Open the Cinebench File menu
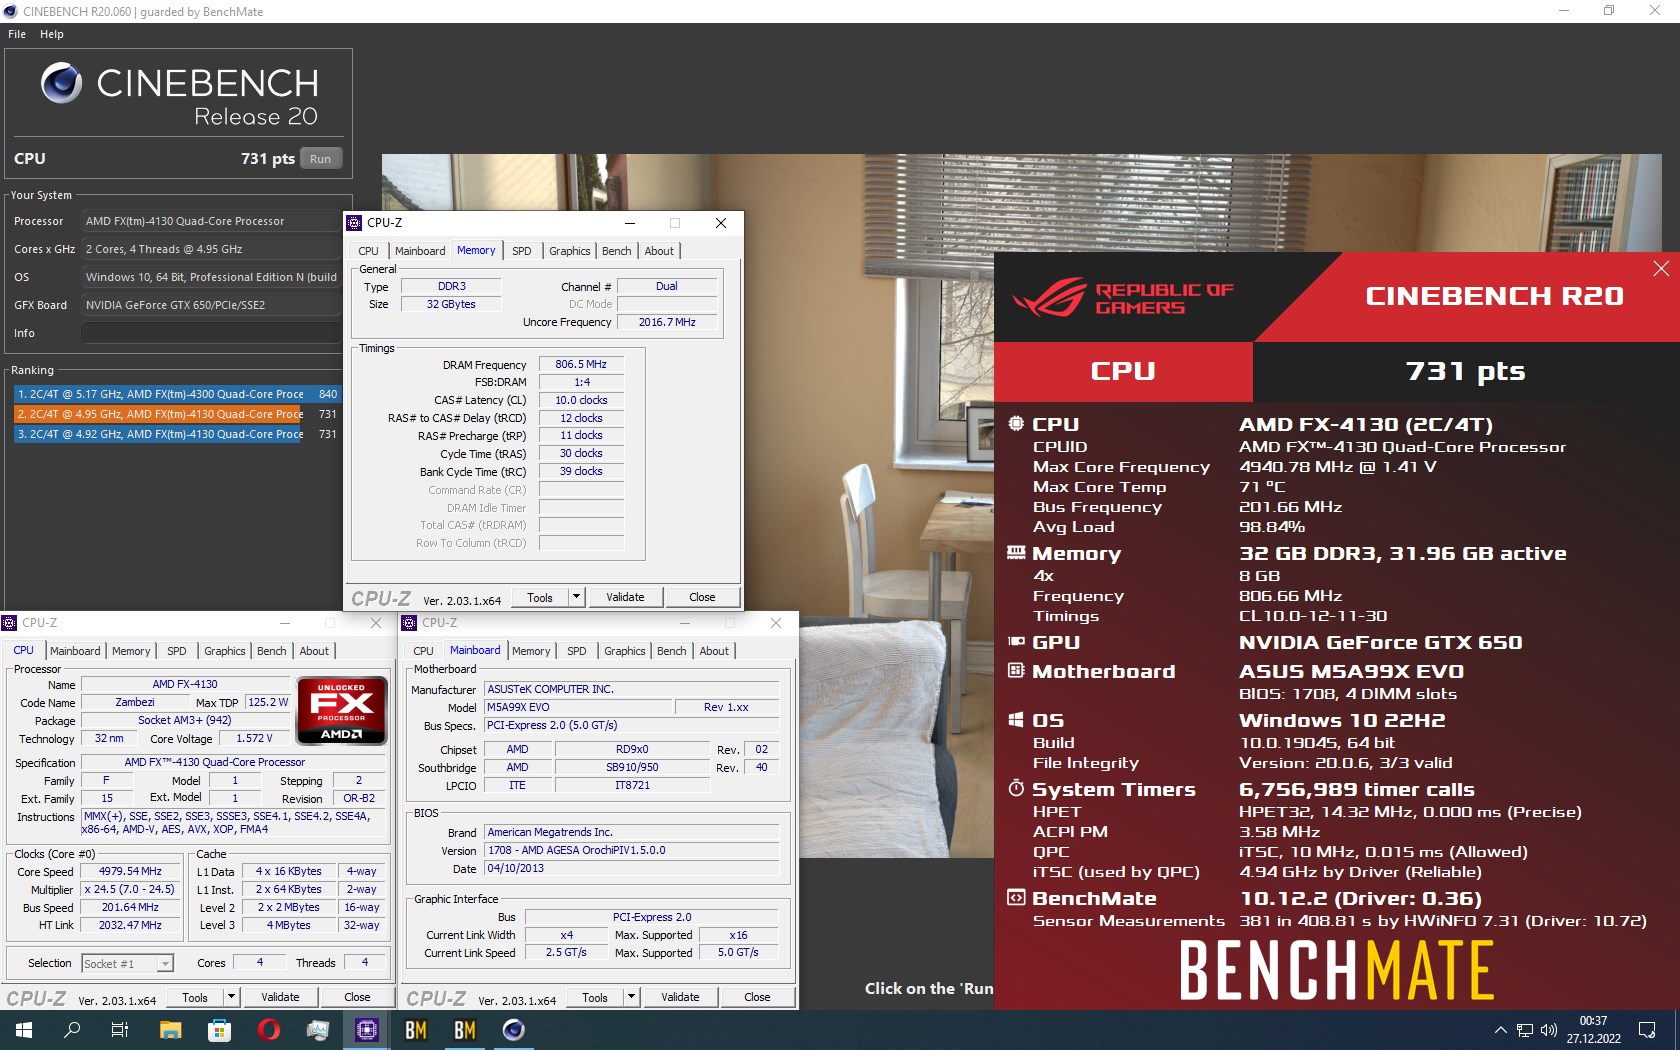This screenshot has width=1680, height=1050. coord(17,34)
